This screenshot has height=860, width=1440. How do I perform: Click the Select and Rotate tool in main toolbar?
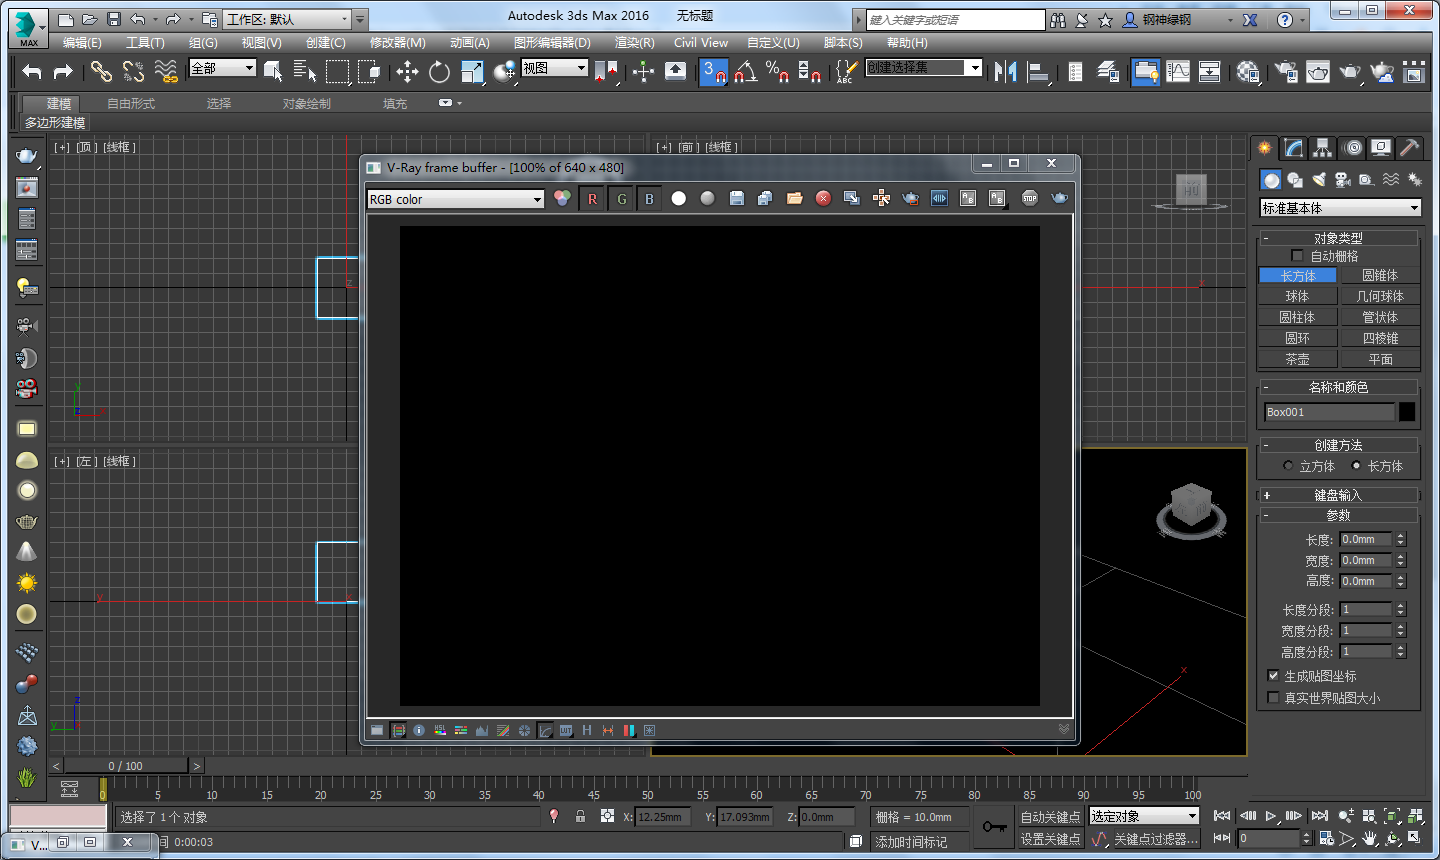440,72
